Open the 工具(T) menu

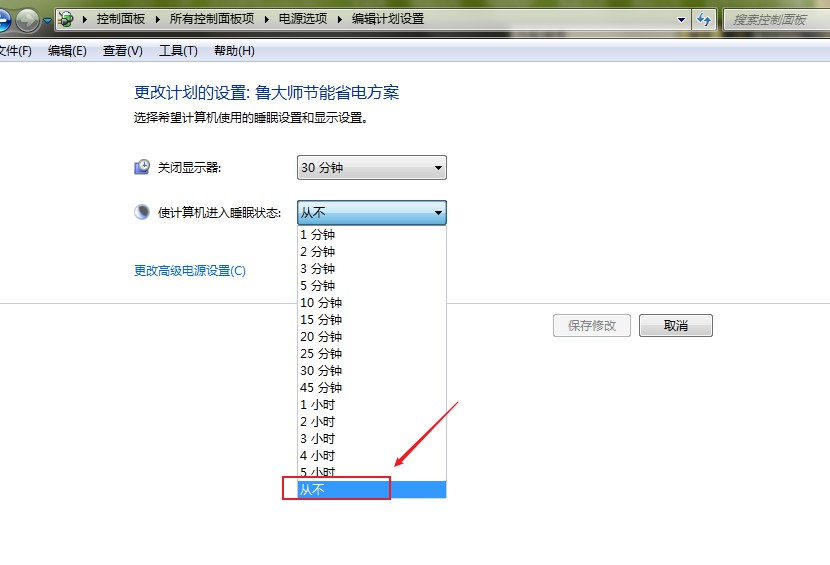(x=178, y=51)
